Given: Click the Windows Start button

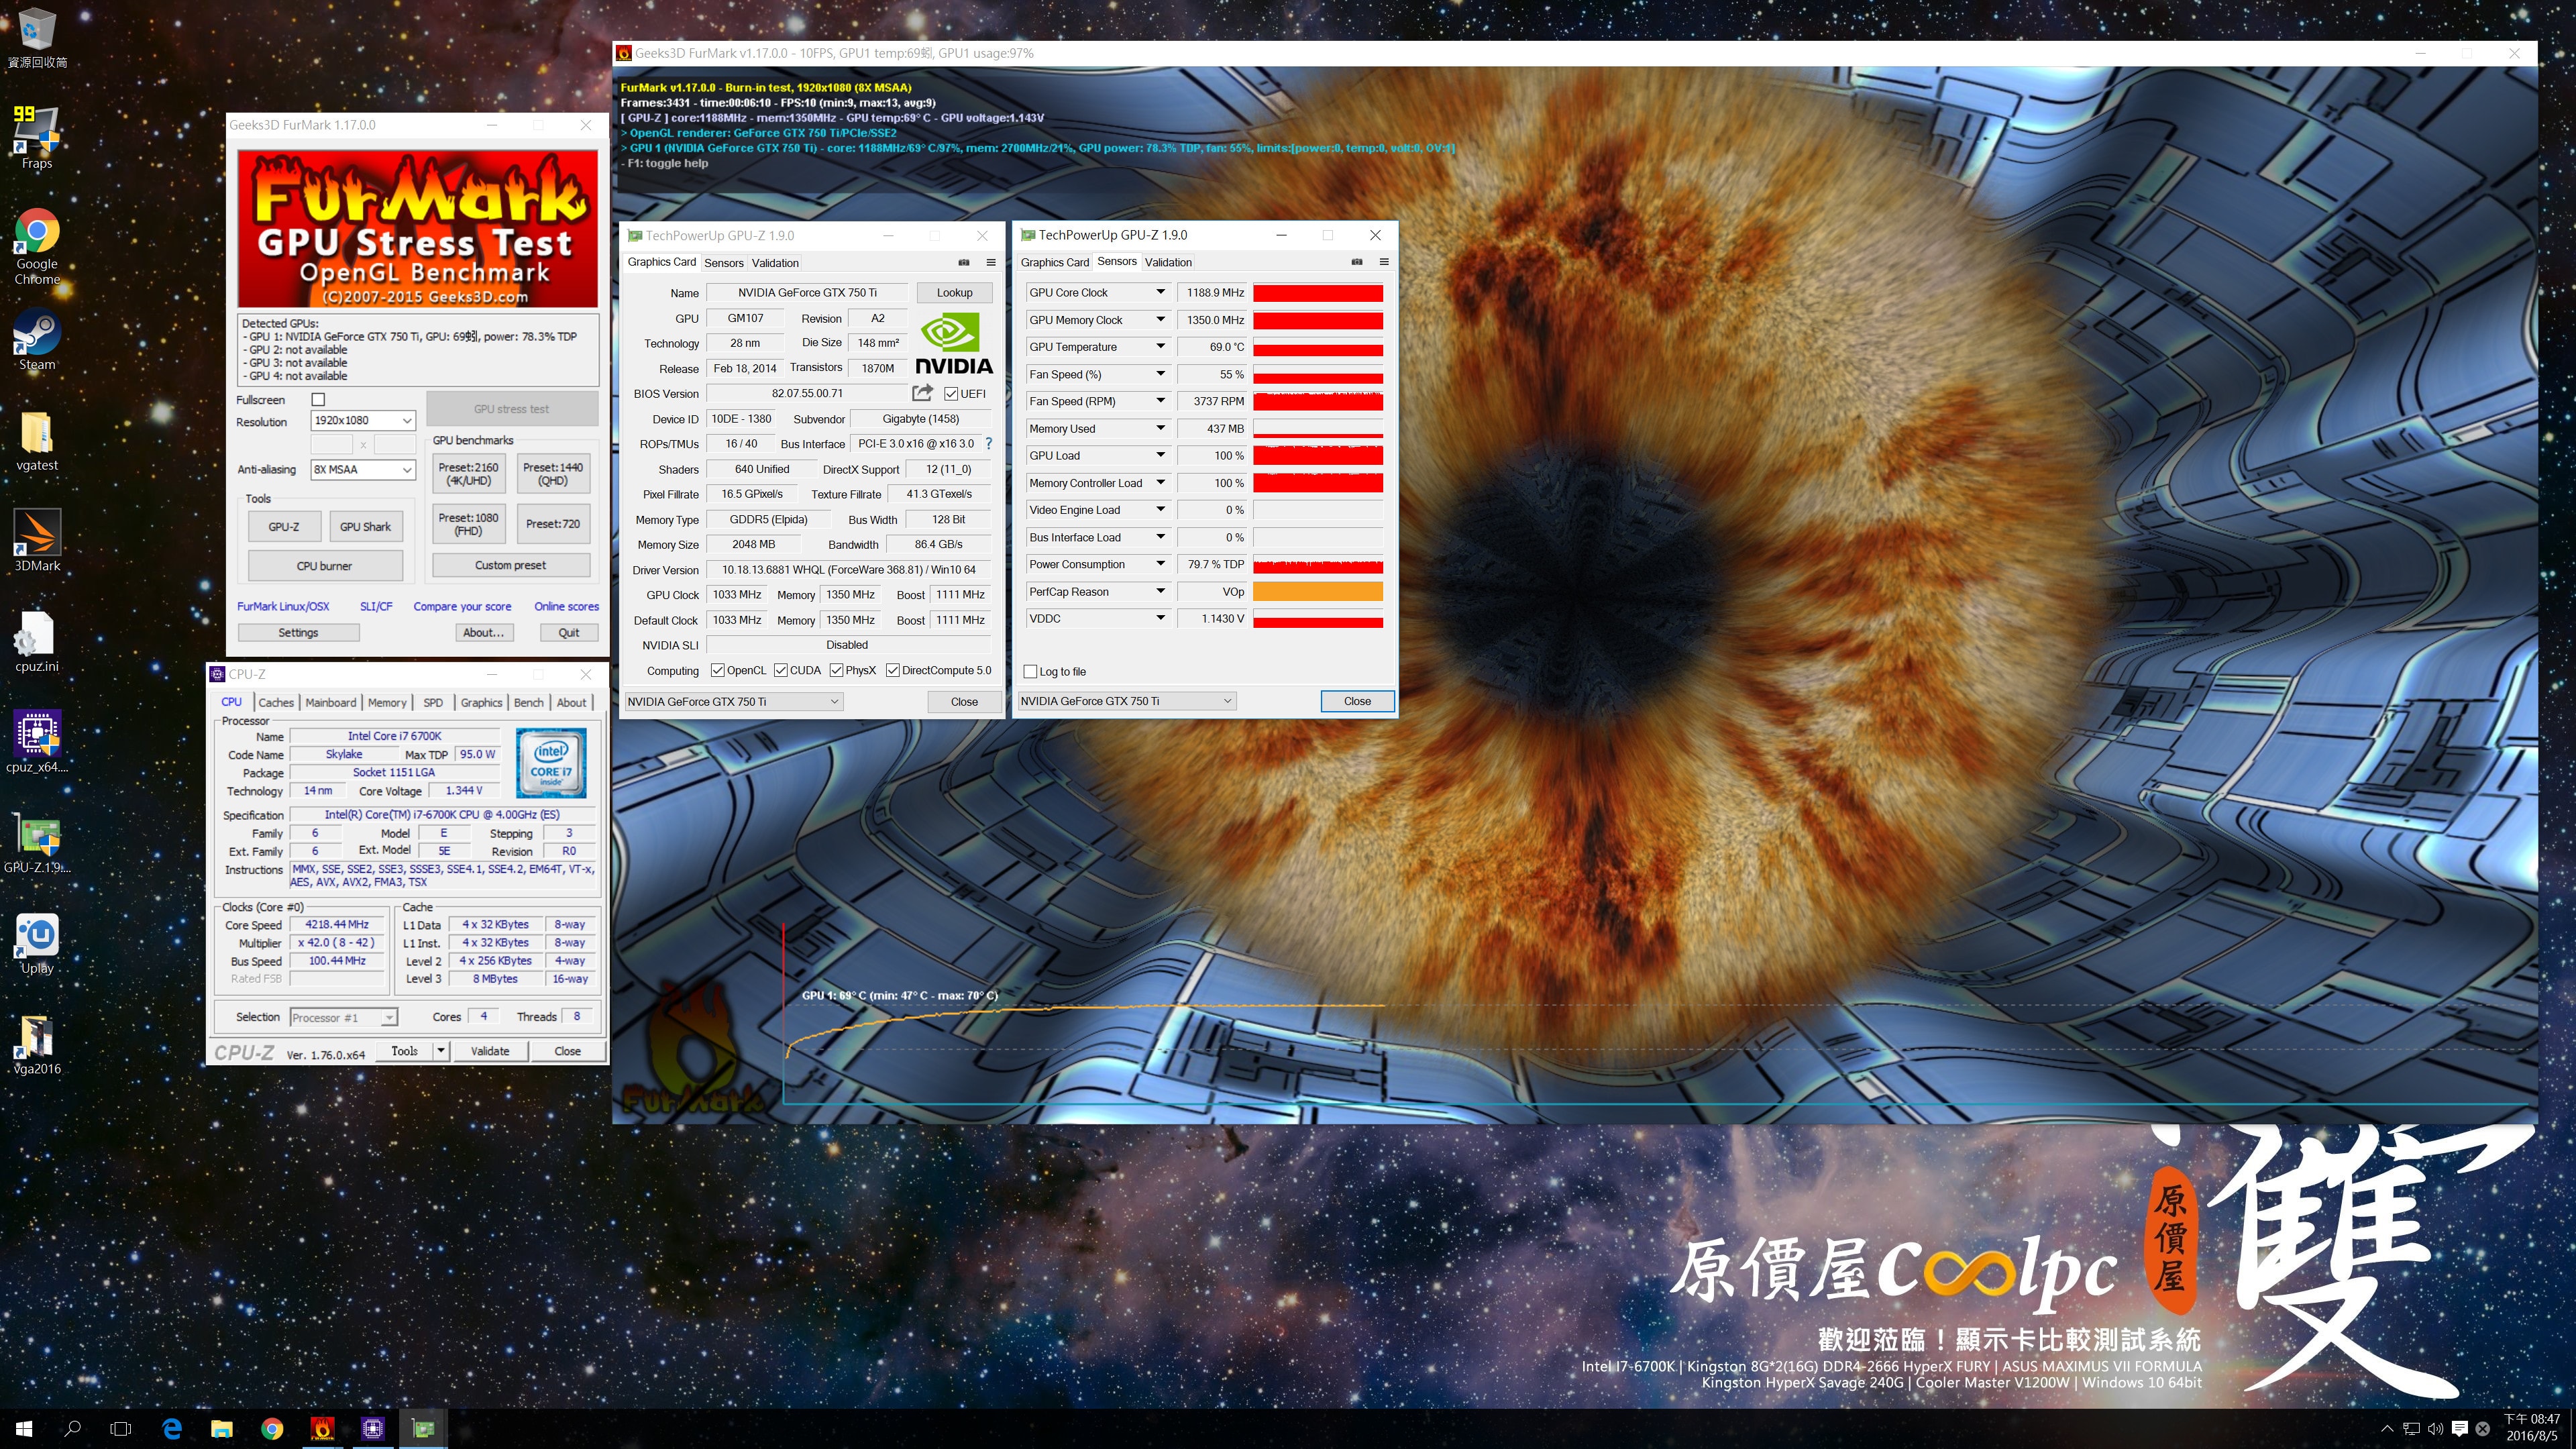Looking at the screenshot, I should click(x=24, y=1429).
